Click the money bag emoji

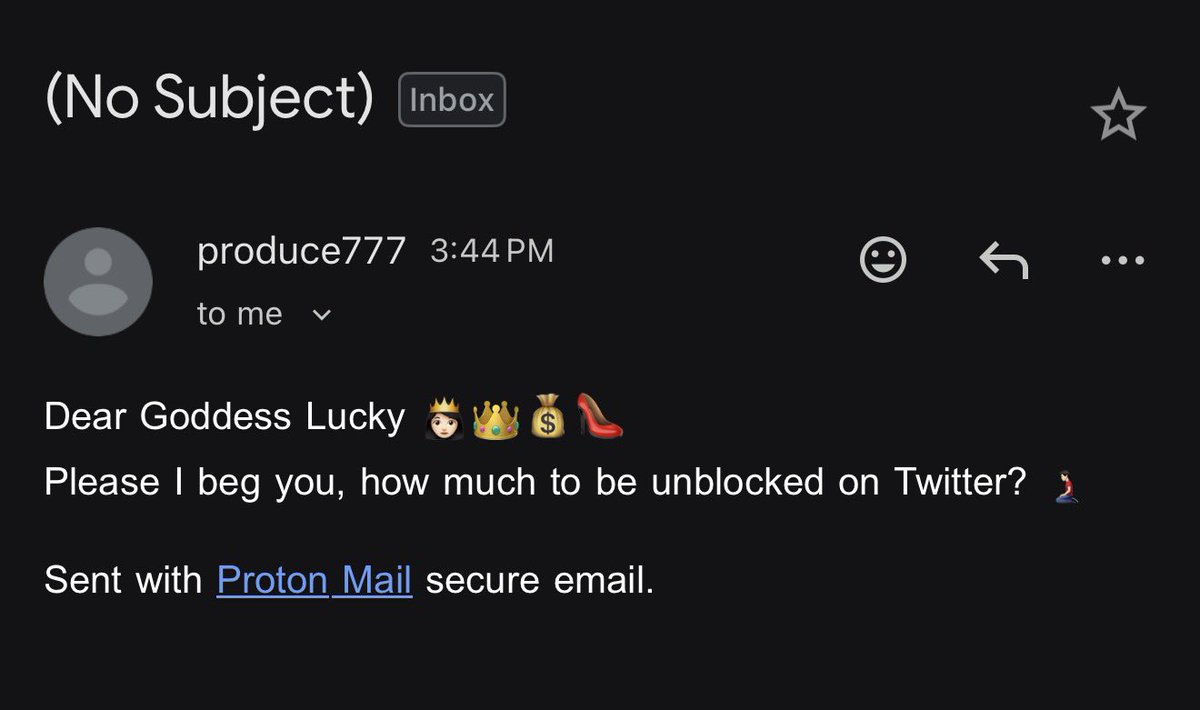pos(547,419)
